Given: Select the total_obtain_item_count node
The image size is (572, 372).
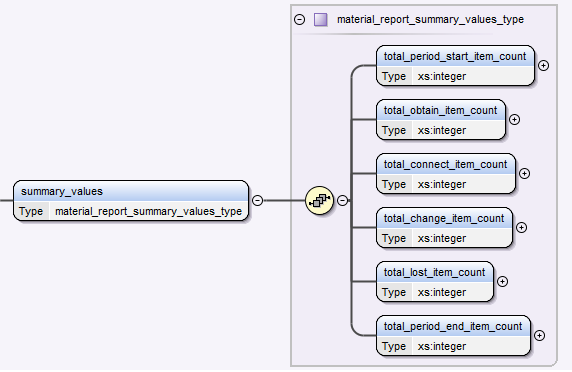Looking at the screenshot, I should [441, 120].
